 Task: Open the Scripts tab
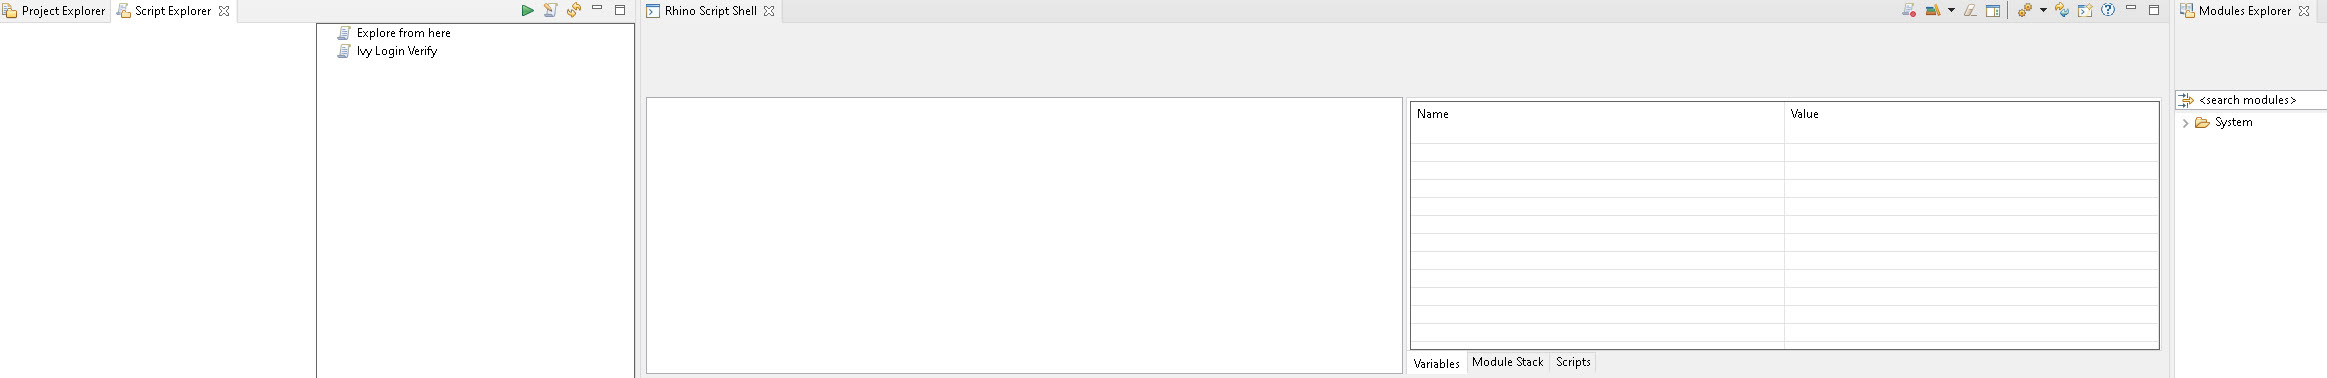point(1573,362)
